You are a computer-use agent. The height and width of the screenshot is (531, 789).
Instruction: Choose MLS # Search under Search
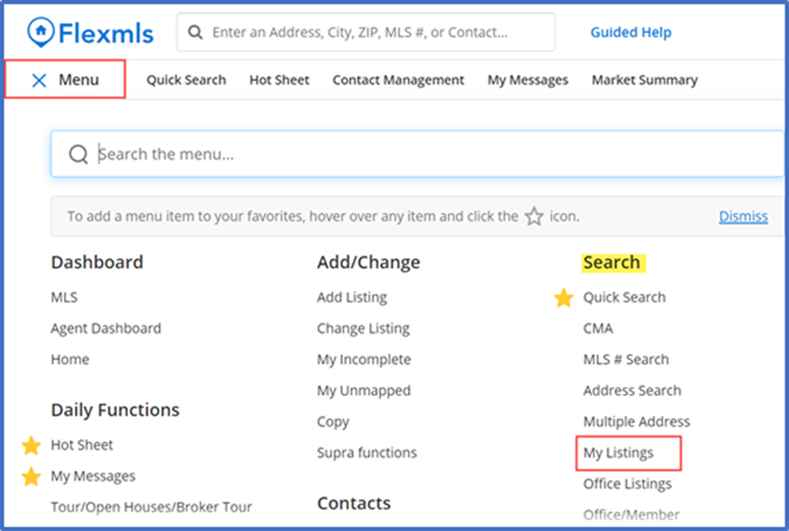(626, 359)
